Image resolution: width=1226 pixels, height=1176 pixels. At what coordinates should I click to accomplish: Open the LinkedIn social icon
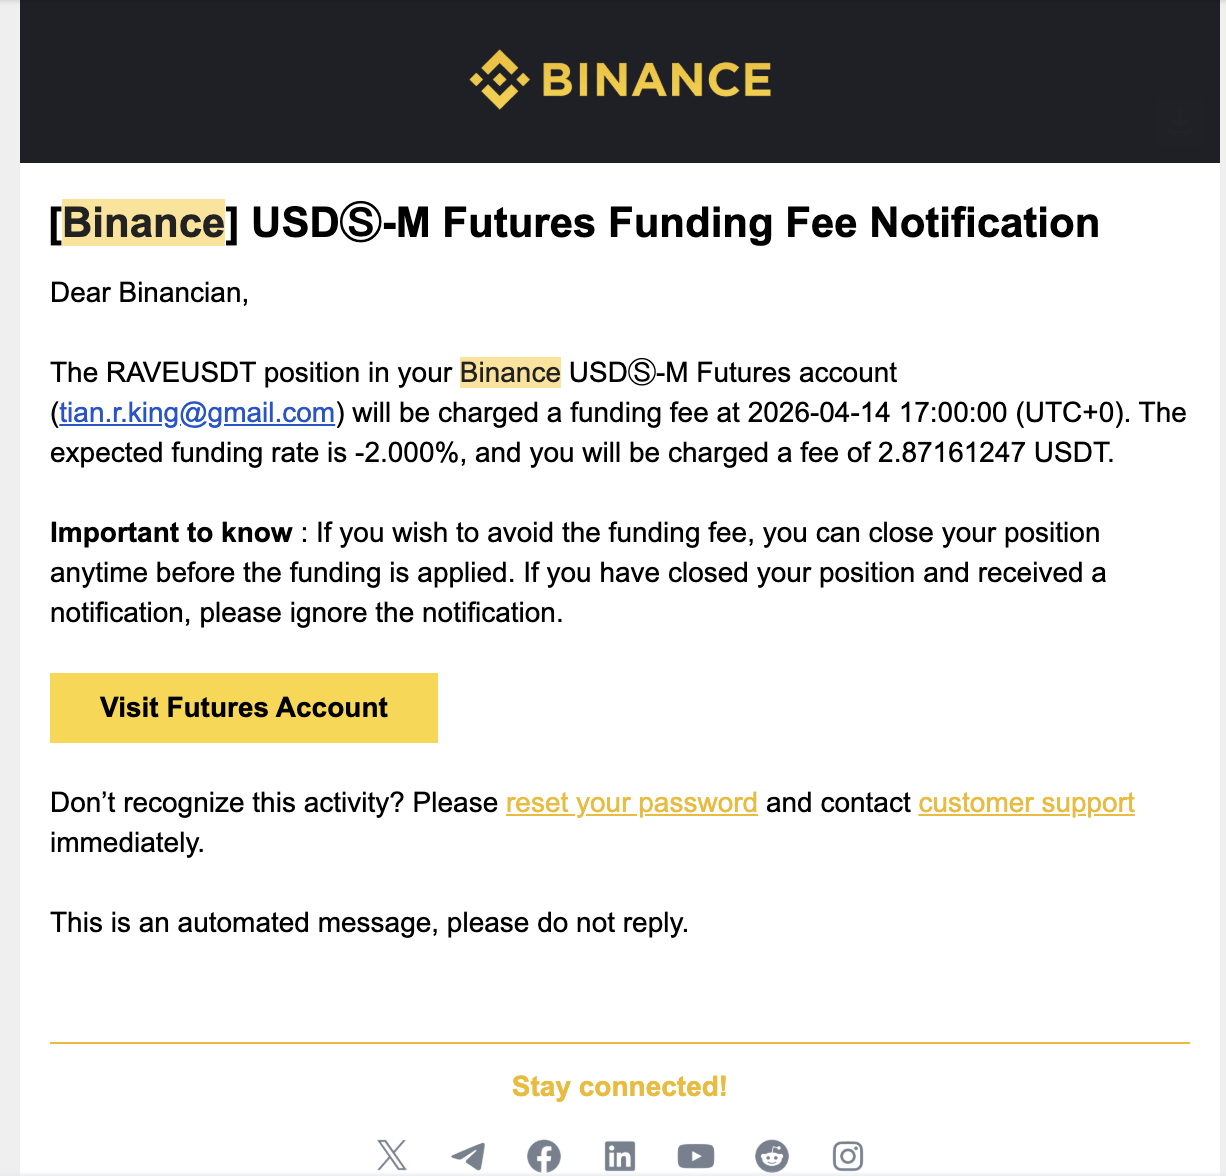point(620,1156)
